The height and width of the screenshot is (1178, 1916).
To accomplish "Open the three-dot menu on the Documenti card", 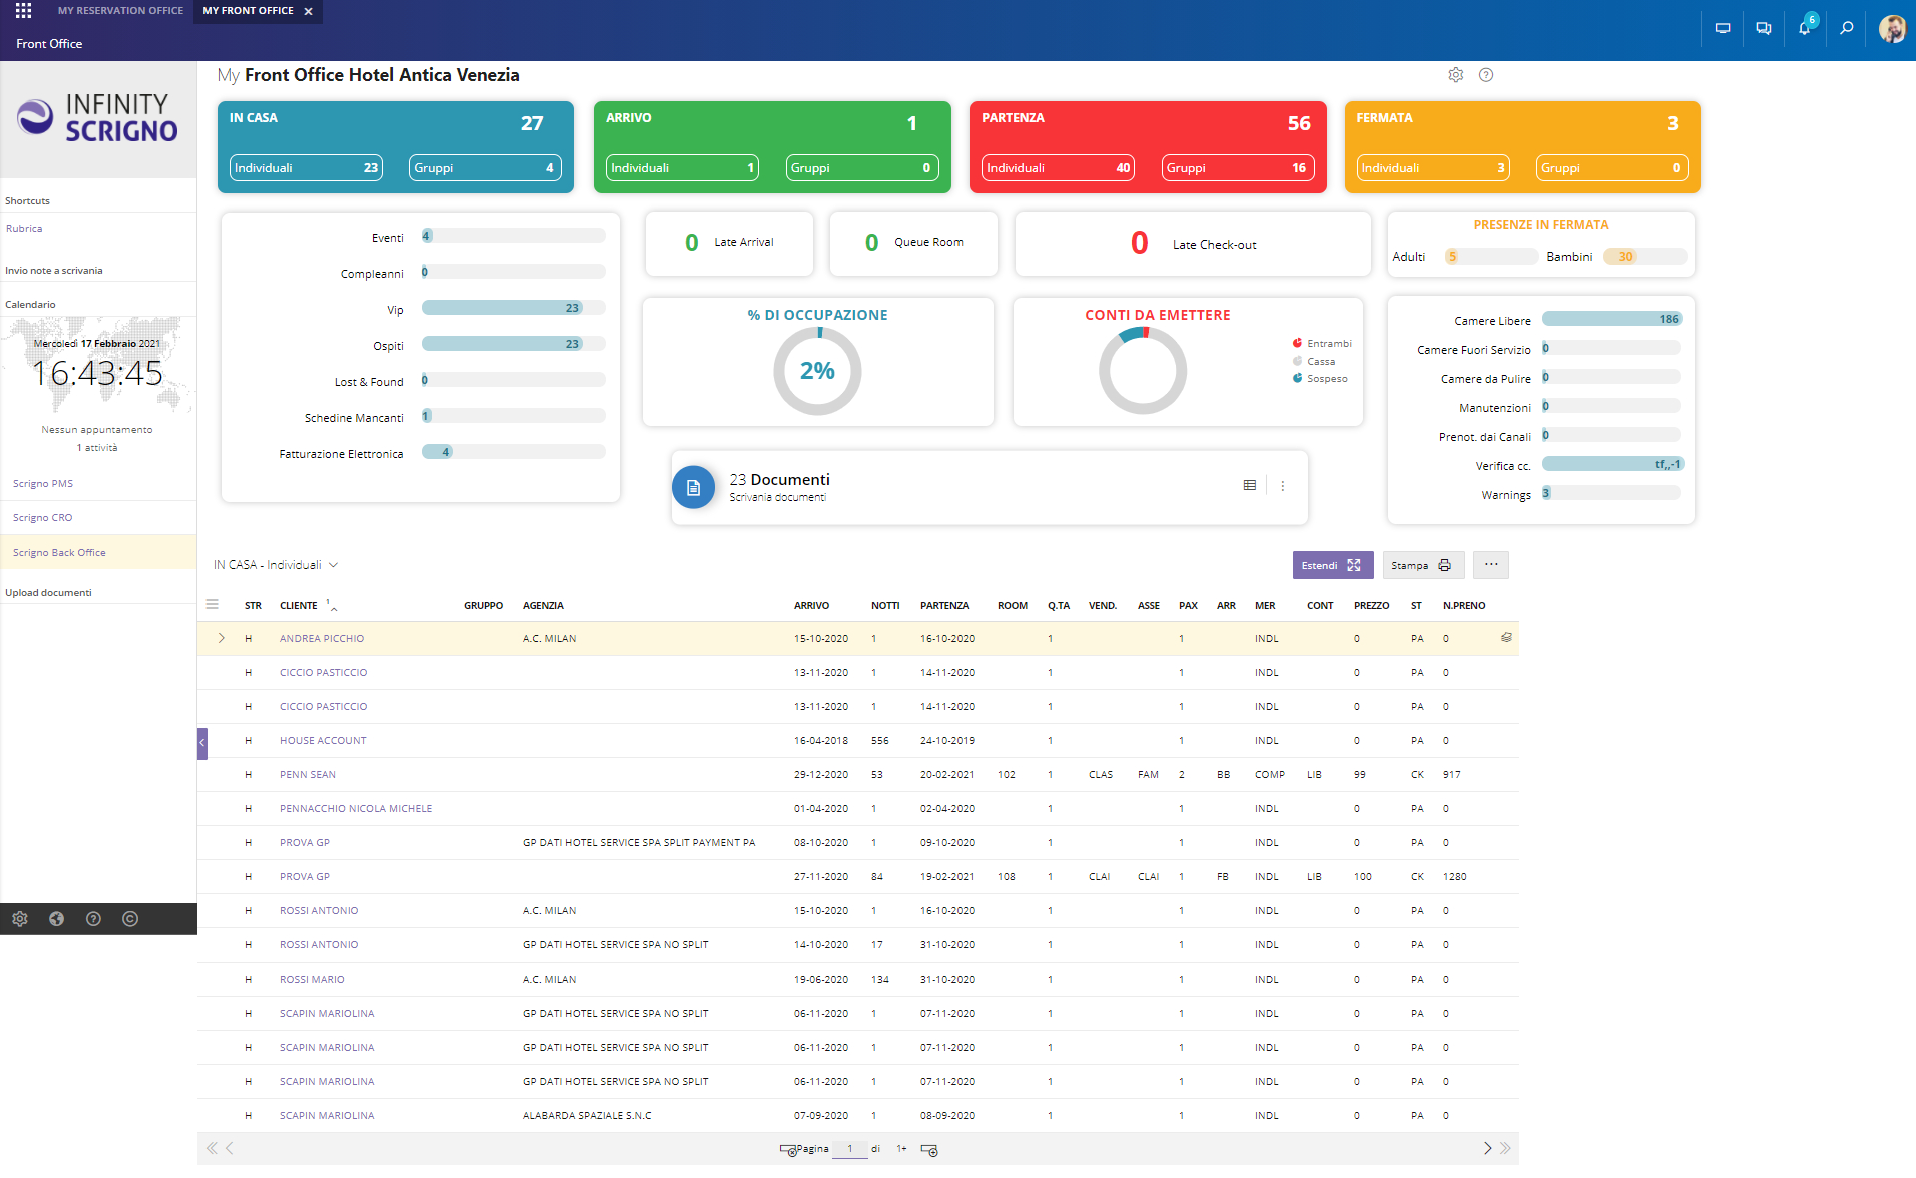I will [x=1283, y=486].
